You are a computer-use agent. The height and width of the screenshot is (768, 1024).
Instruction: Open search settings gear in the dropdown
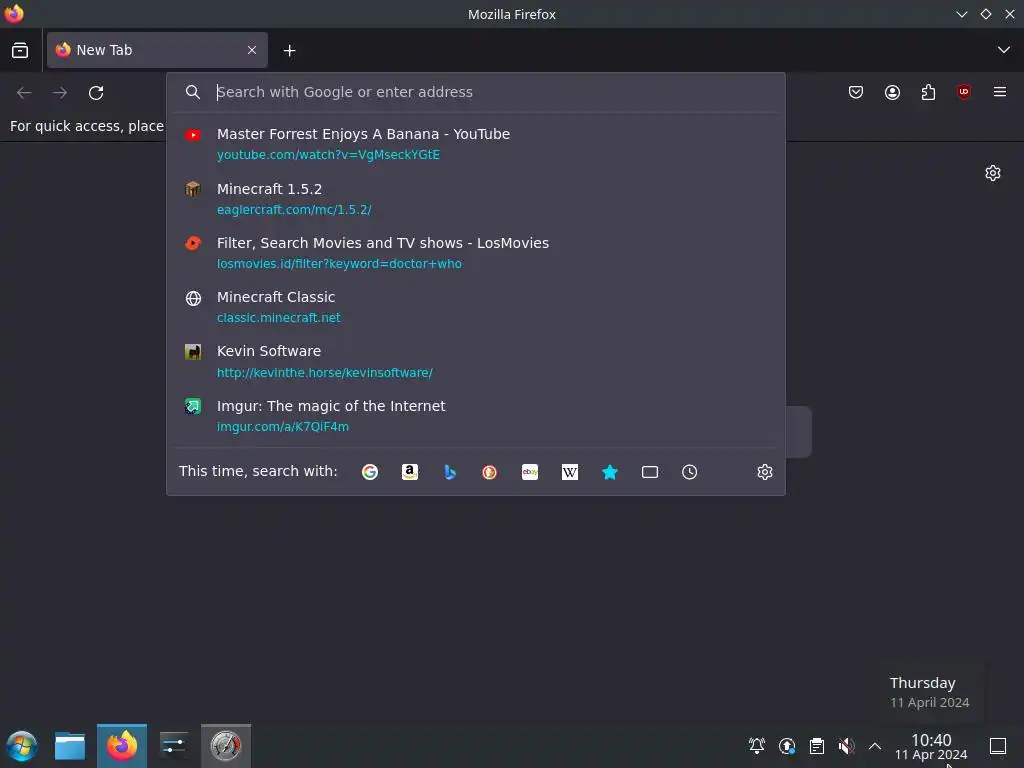pyautogui.click(x=765, y=472)
